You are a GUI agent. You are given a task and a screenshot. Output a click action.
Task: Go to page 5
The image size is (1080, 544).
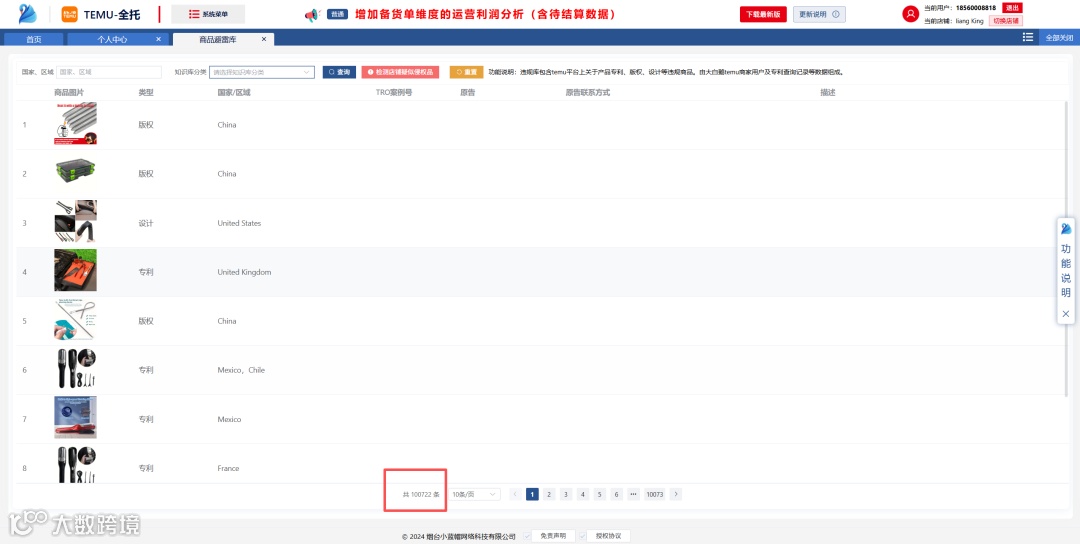(600, 494)
